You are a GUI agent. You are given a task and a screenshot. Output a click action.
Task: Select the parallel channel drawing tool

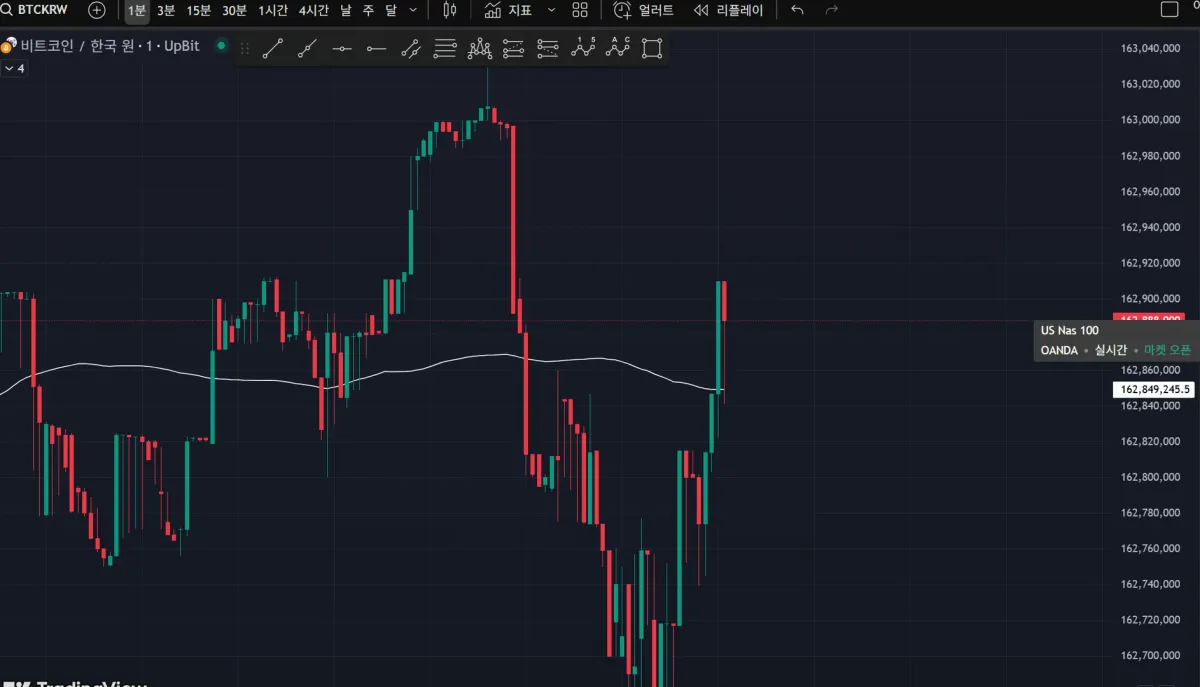point(411,48)
